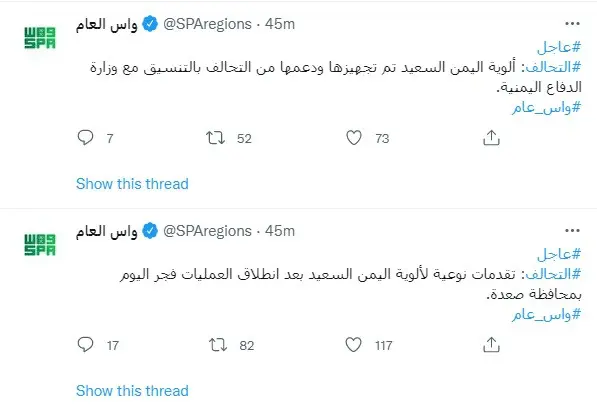Image resolution: width=597 pixels, height=415 pixels.
Task: Share the second tweet via share icon
Action: pos(491,345)
